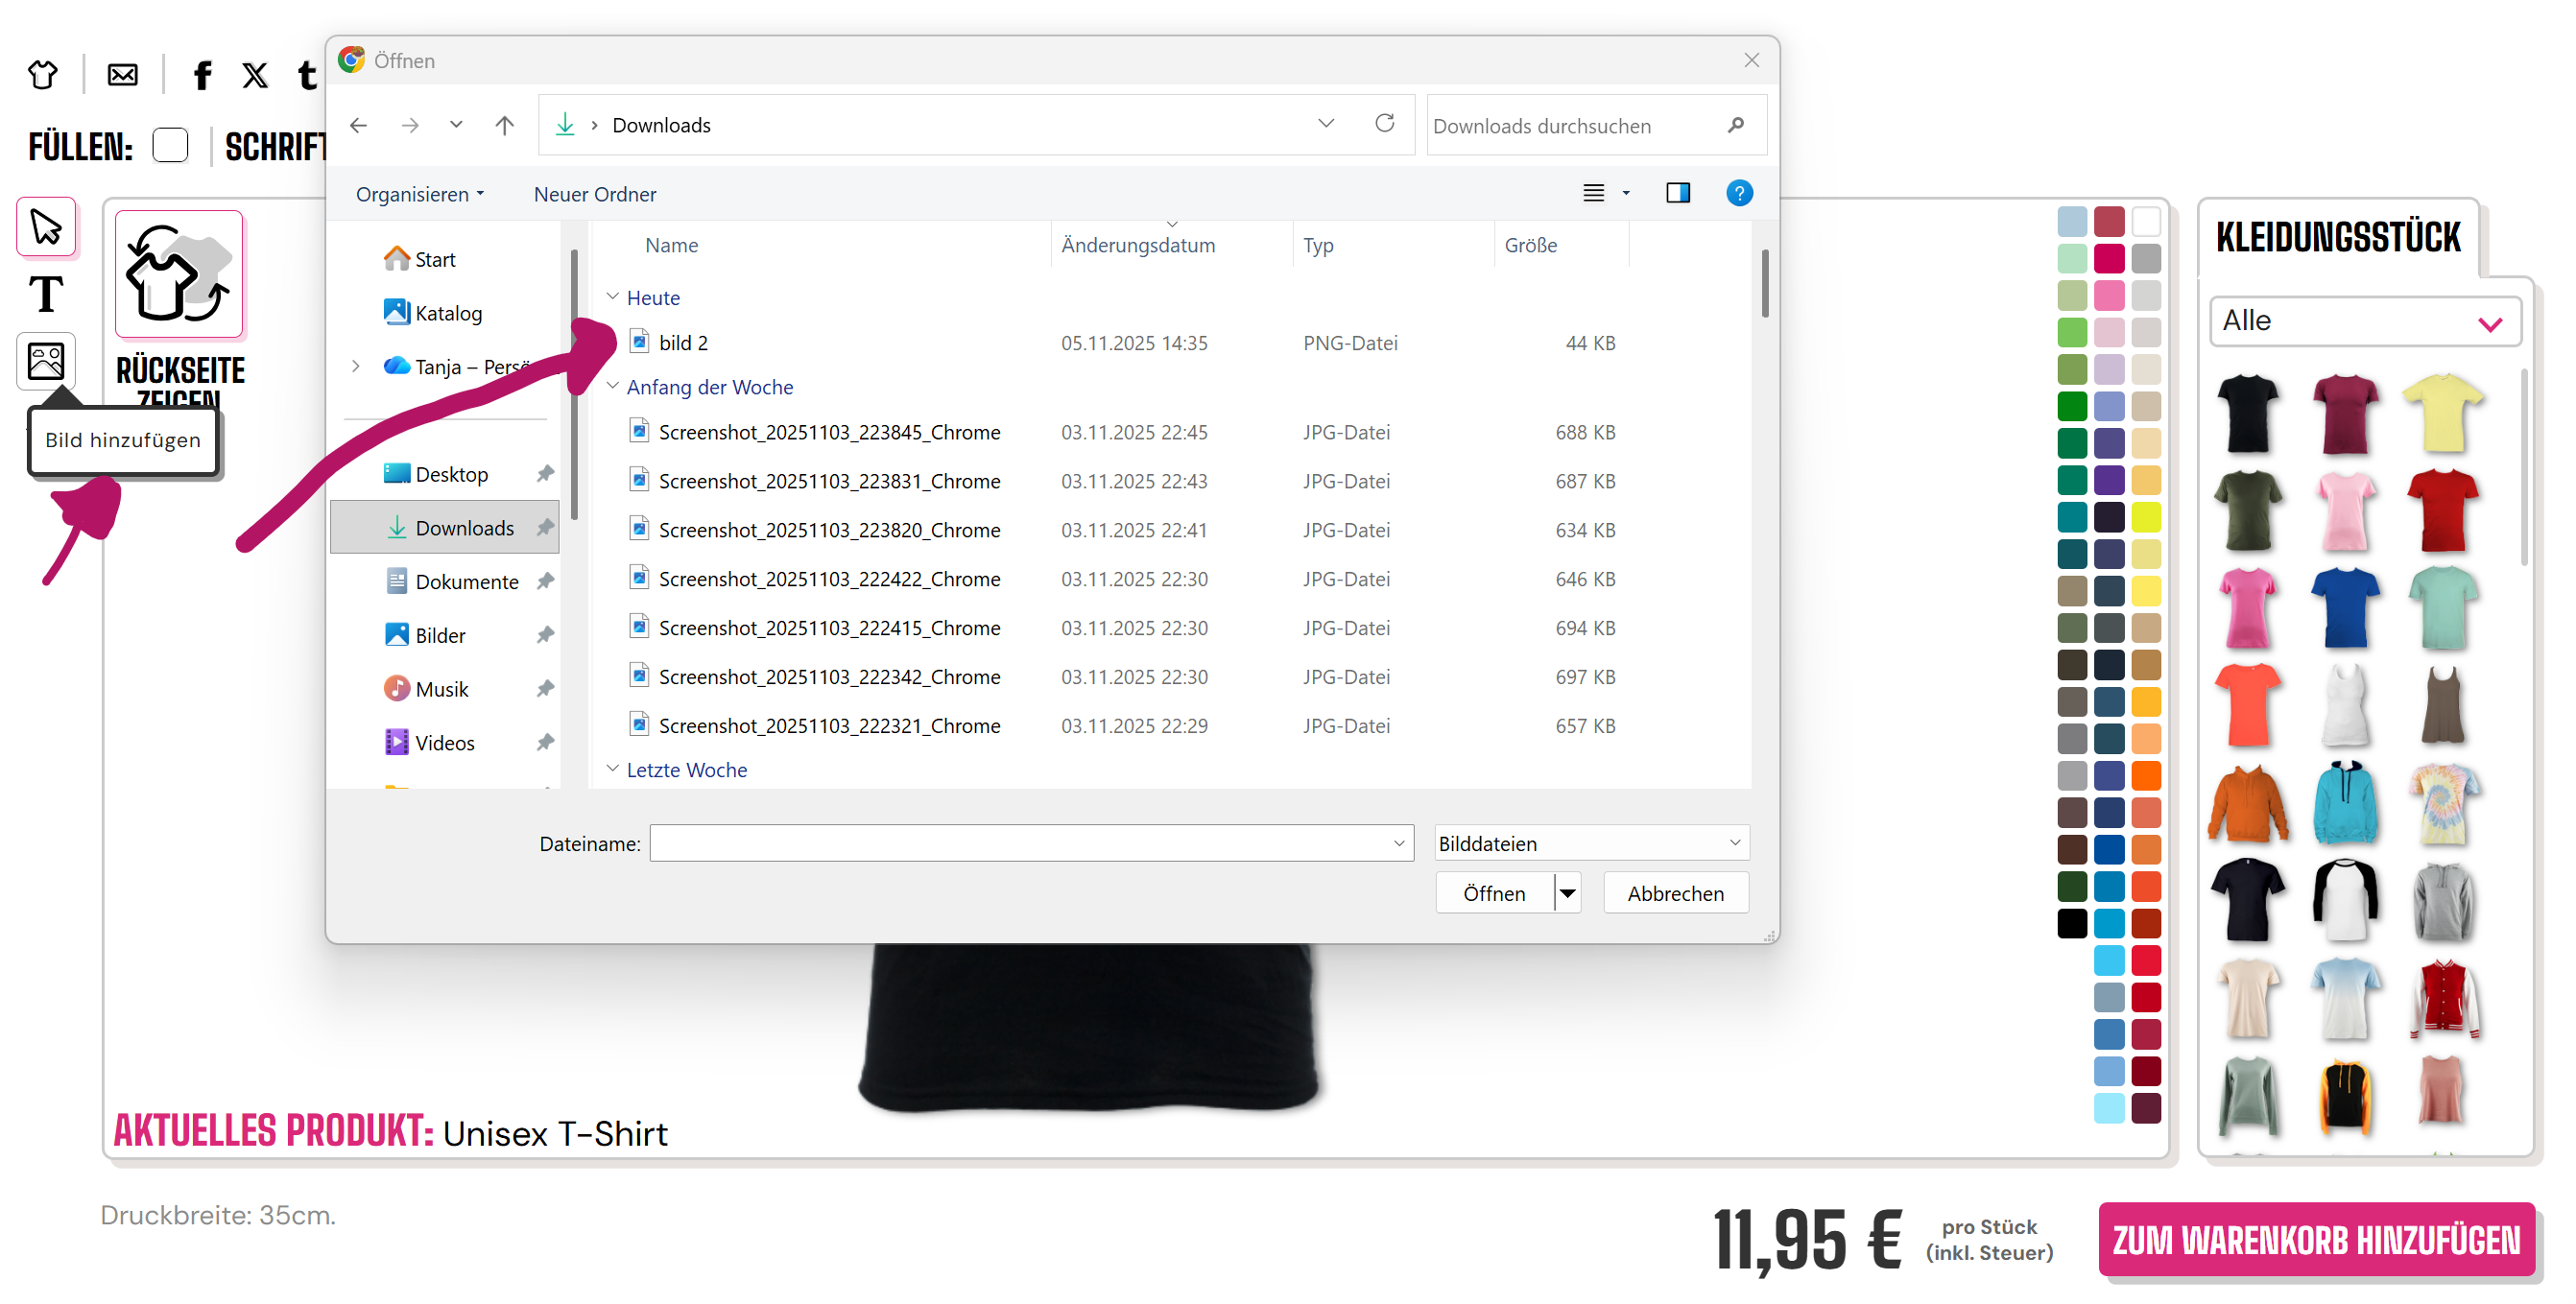
Task: Select the pointer selection tool
Action: [x=46, y=227]
